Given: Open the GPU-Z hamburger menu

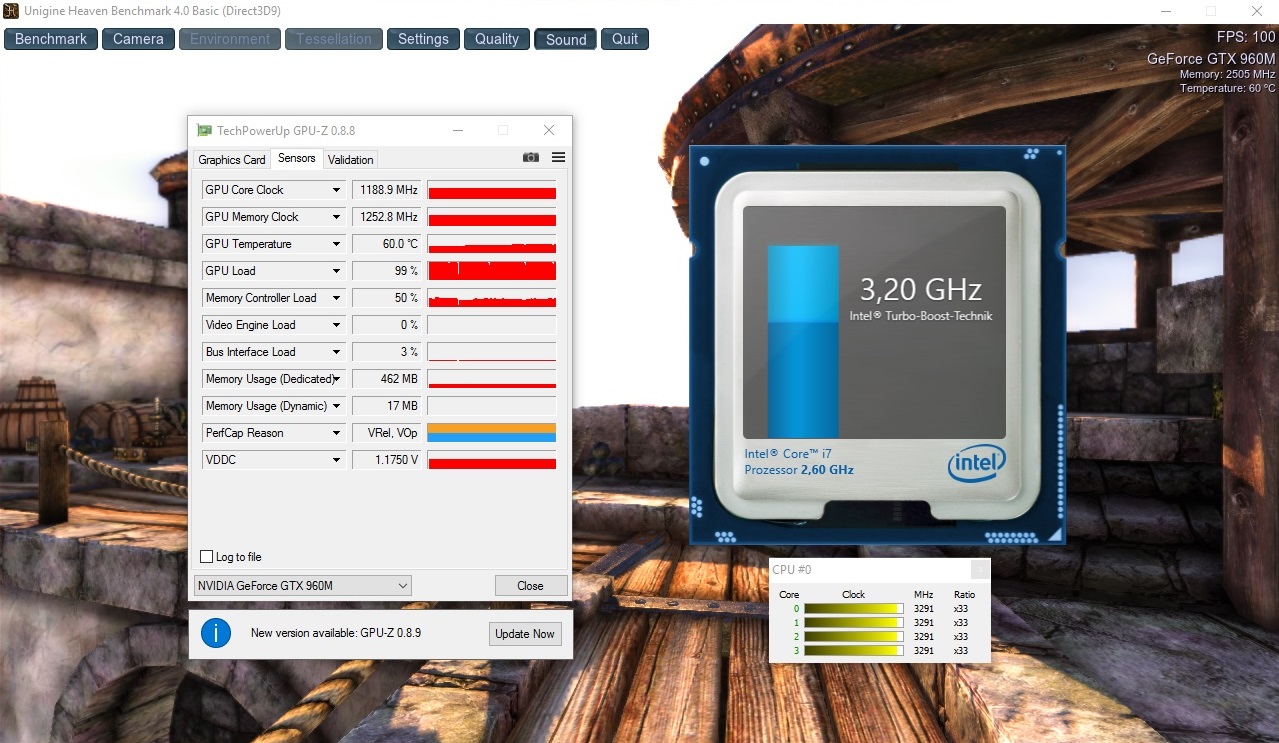Looking at the screenshot, I should click(558, 158).
